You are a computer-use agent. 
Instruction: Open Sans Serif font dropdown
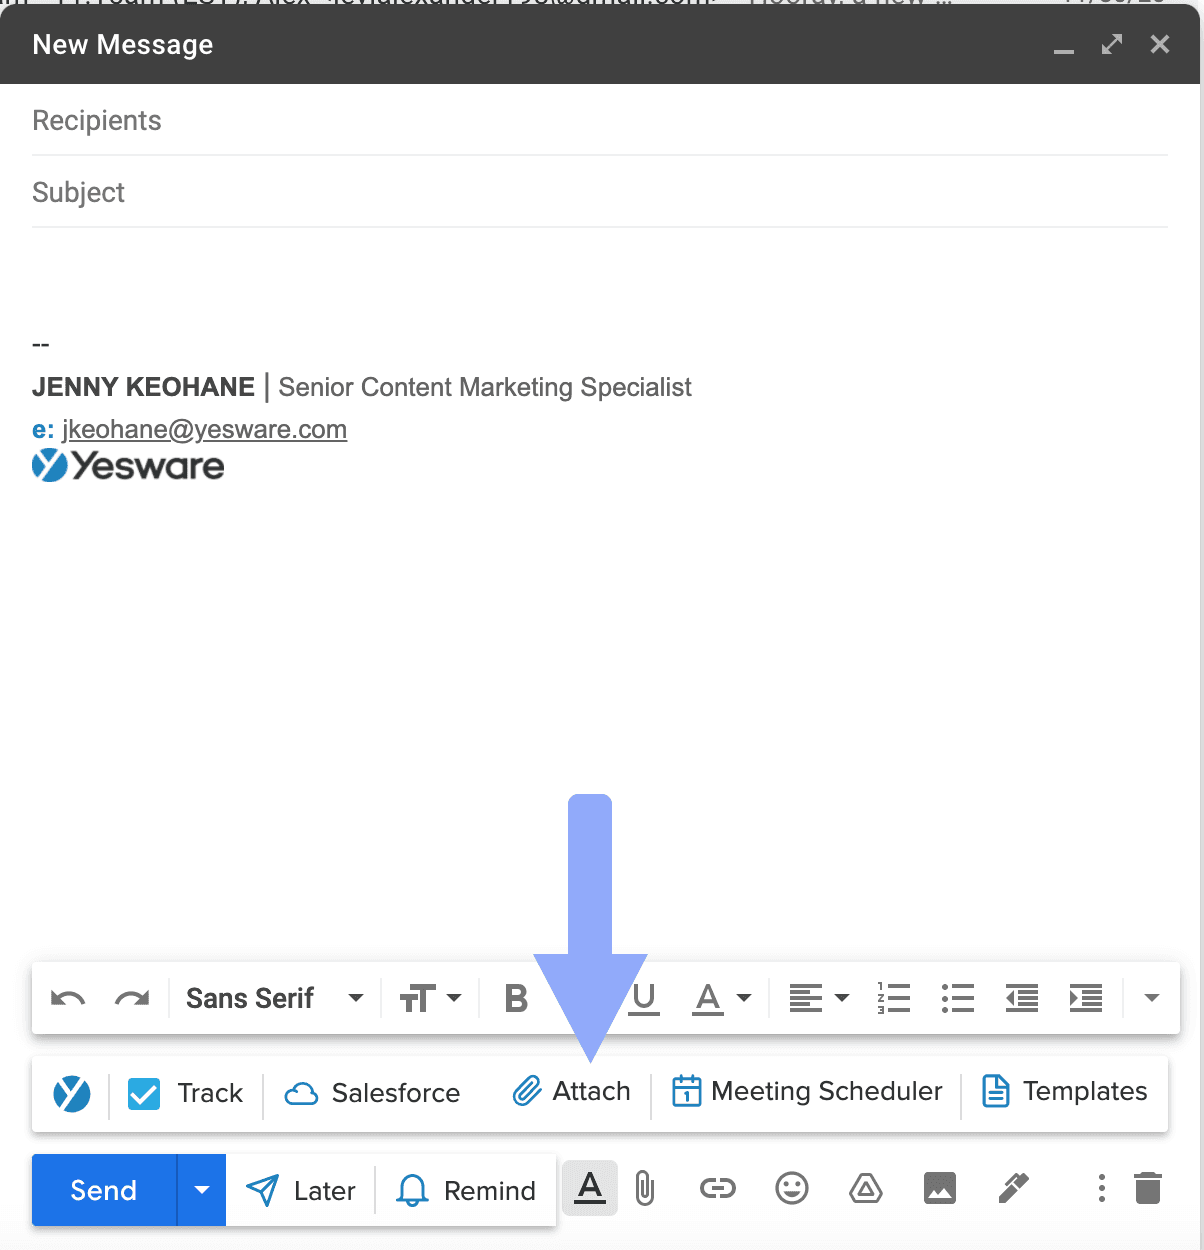pos(274,998)
